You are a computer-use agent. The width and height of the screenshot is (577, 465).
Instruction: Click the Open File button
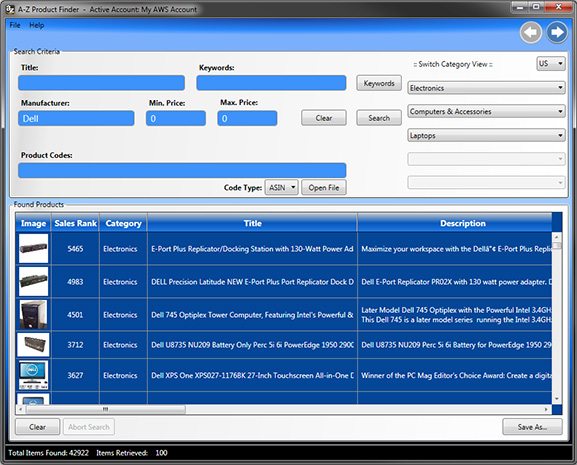(x=324, y=188)
